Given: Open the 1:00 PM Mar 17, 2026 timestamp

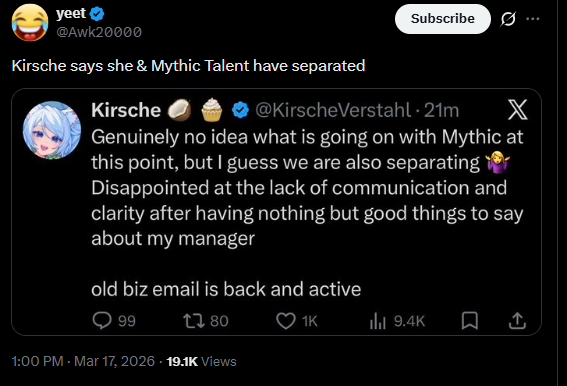Looking at the screenshot, I should (x=83, y=361).
